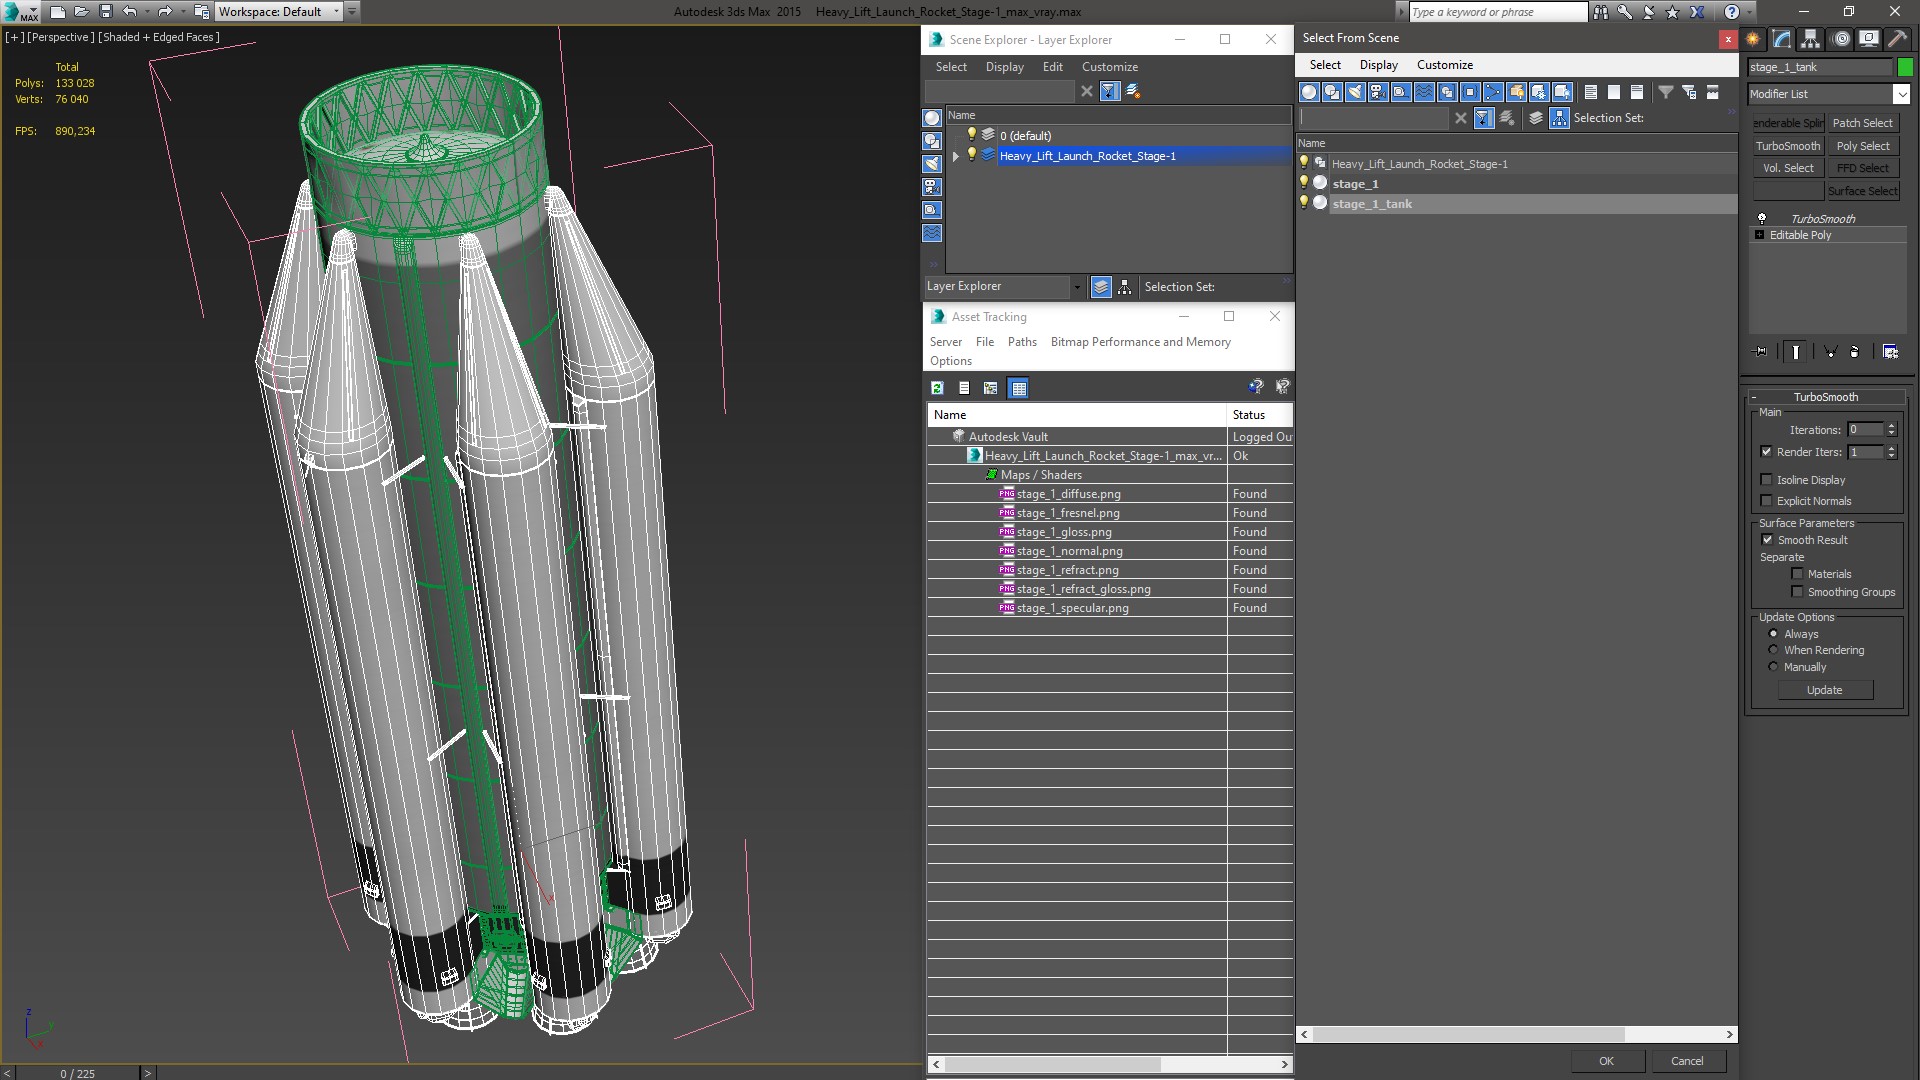This screenshot has width=1920, height=1080.
Task: Click Select All icon in Select From Scene
Action: (x=1590, y=92)
